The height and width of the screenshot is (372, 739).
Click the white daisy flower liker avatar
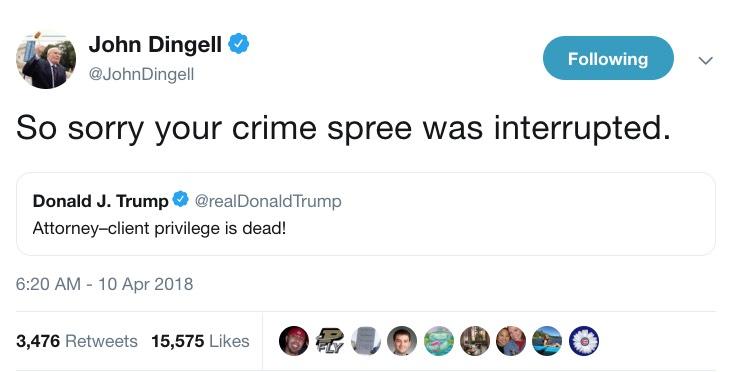click(x=583, y=340)
